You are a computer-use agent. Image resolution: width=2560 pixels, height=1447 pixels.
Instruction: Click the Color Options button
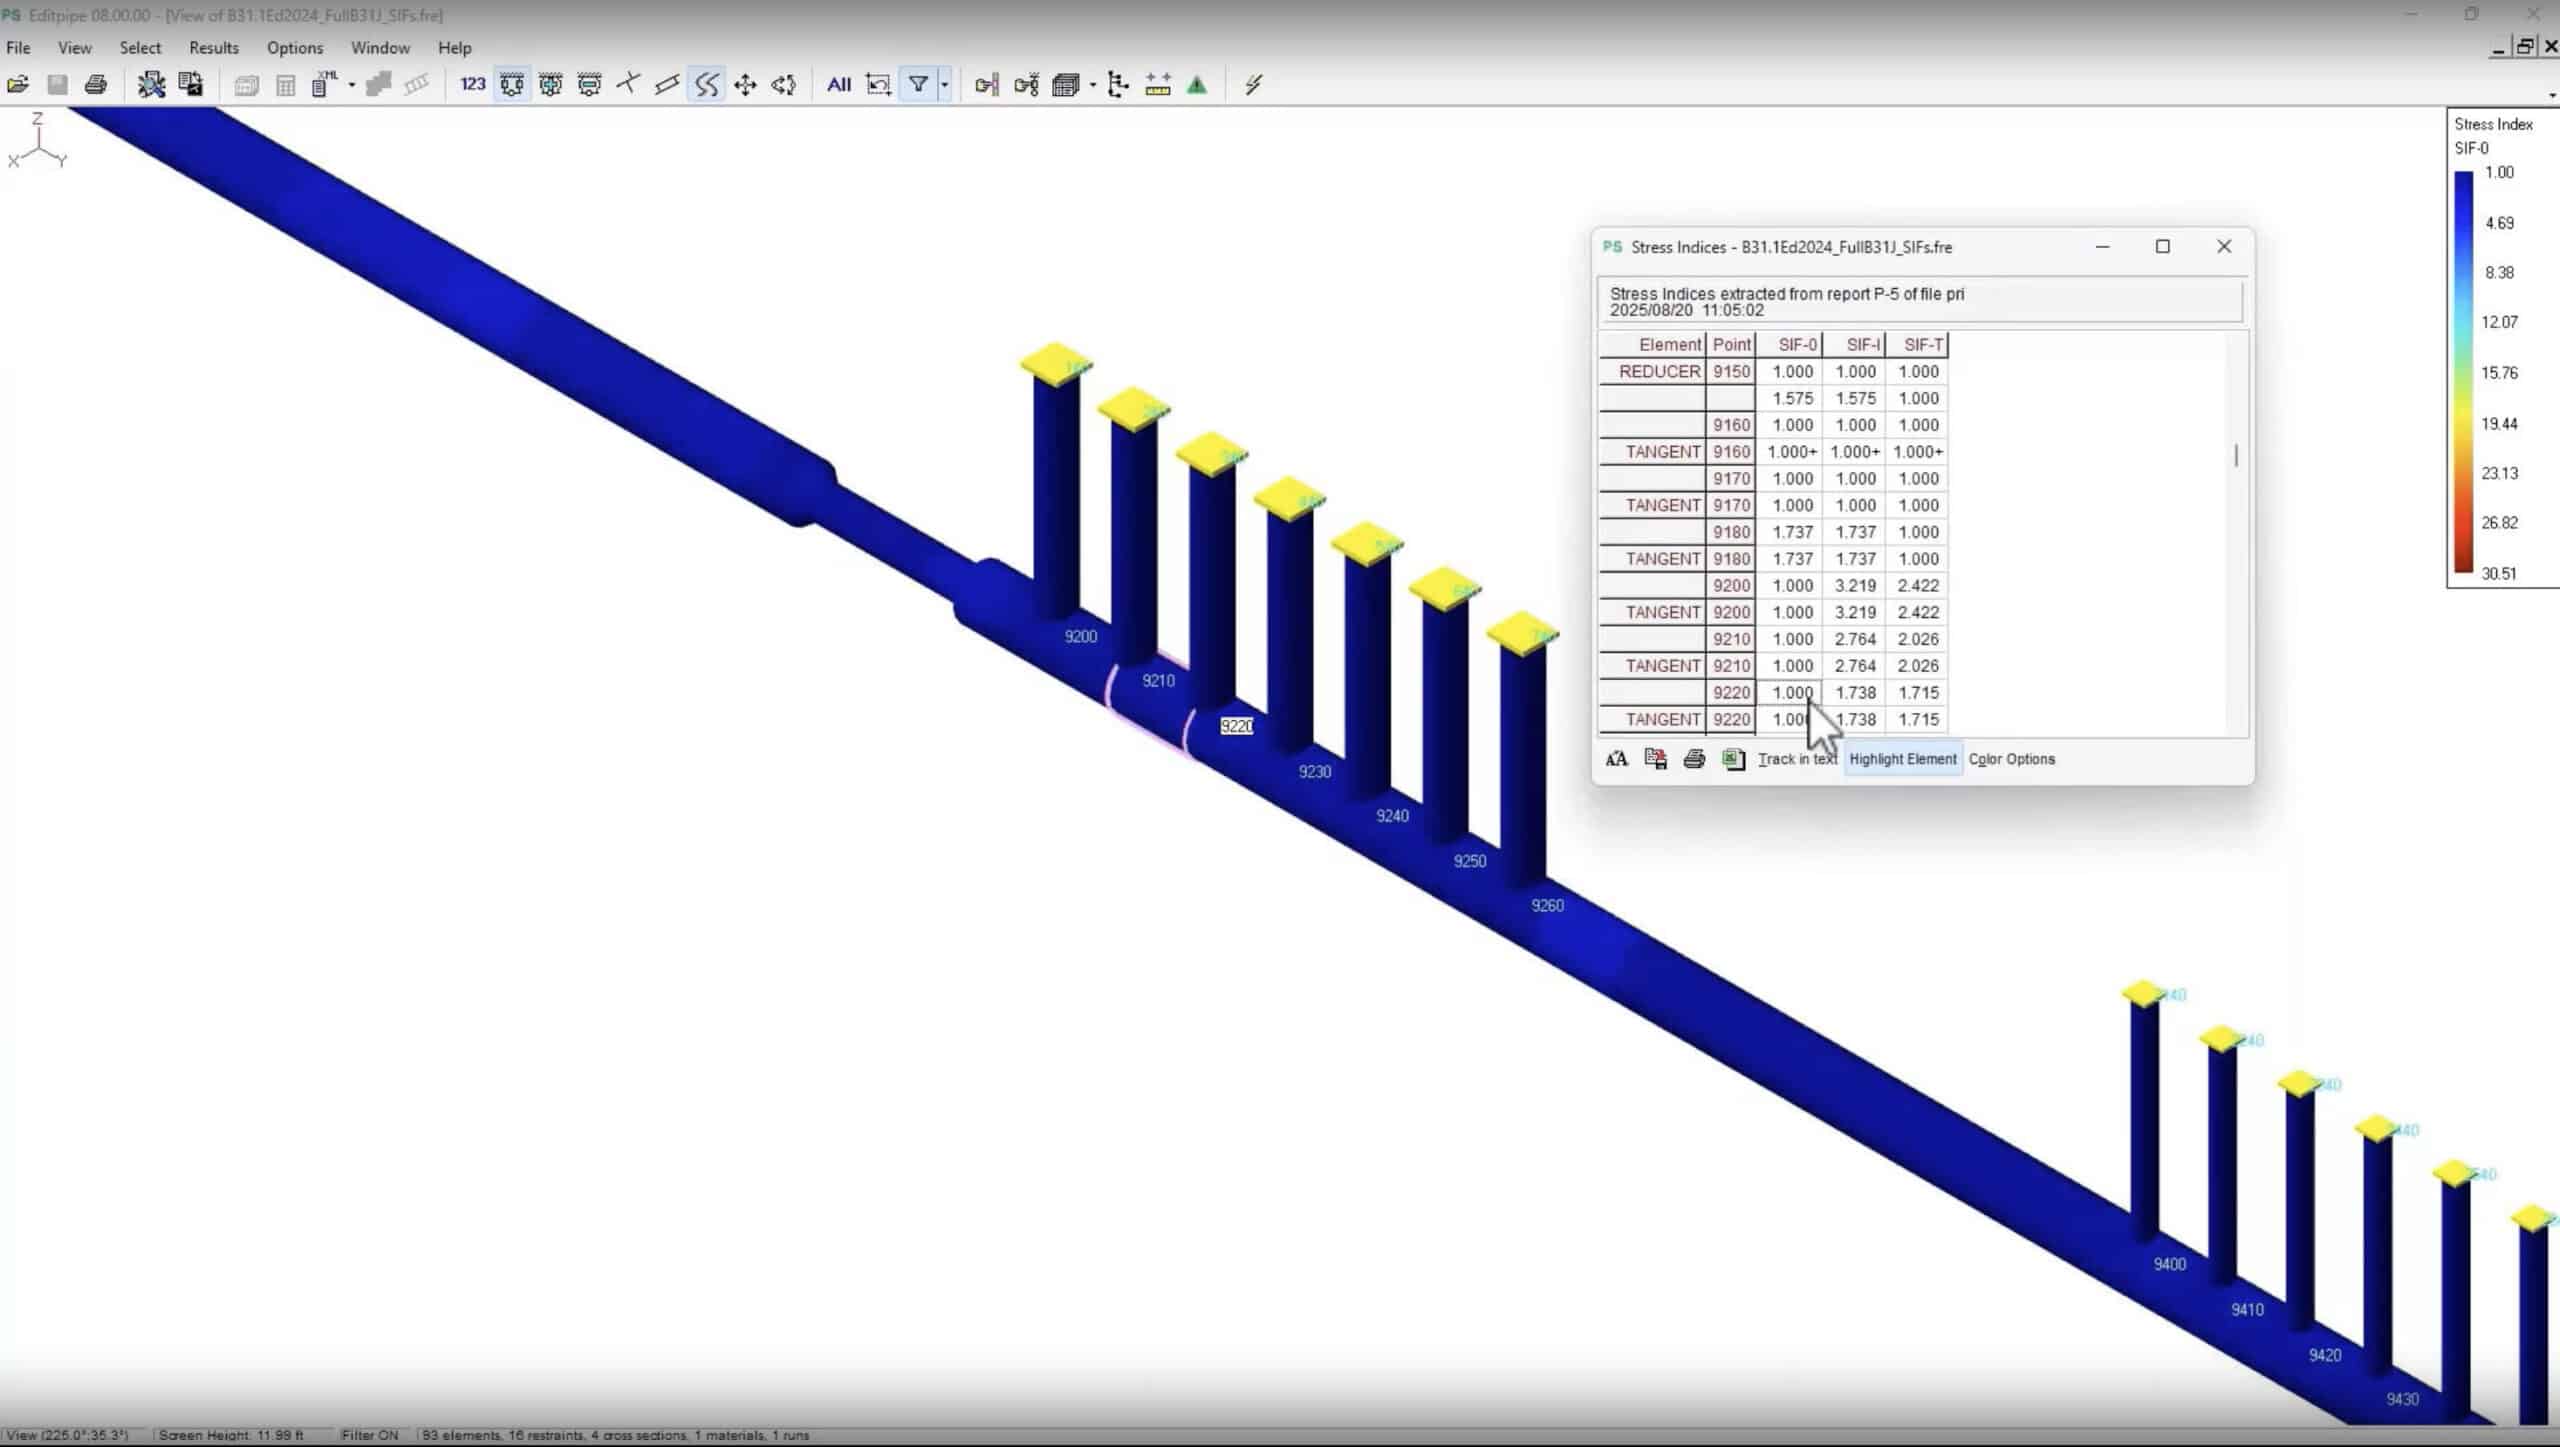2011,759
